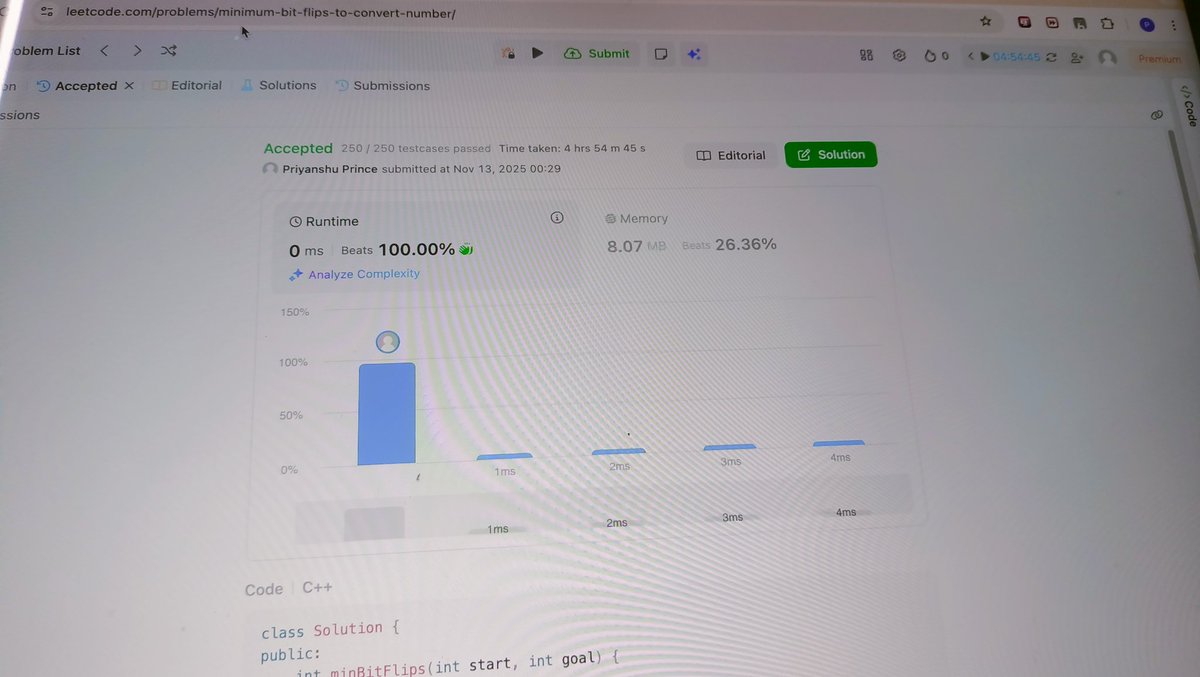Switch to the Solutions tab
1200x677 pixels.
[x=279, y=86]
